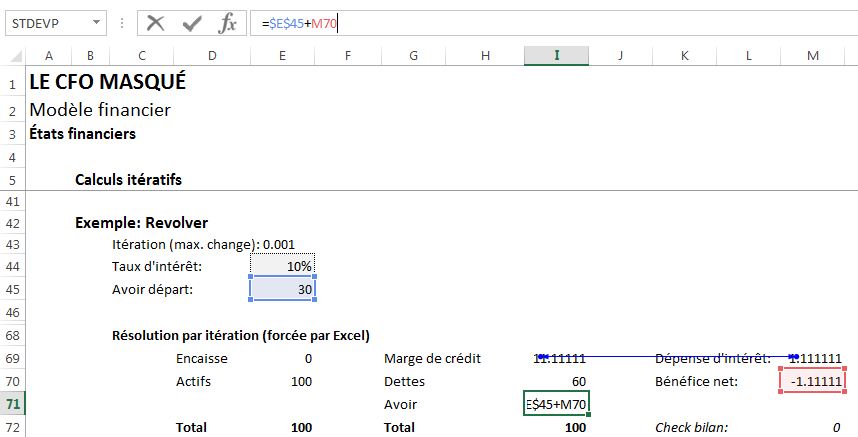Click the 'Avoir départ:' label
The width and height of the screenshot is (858, 437).
click(153, 289)
